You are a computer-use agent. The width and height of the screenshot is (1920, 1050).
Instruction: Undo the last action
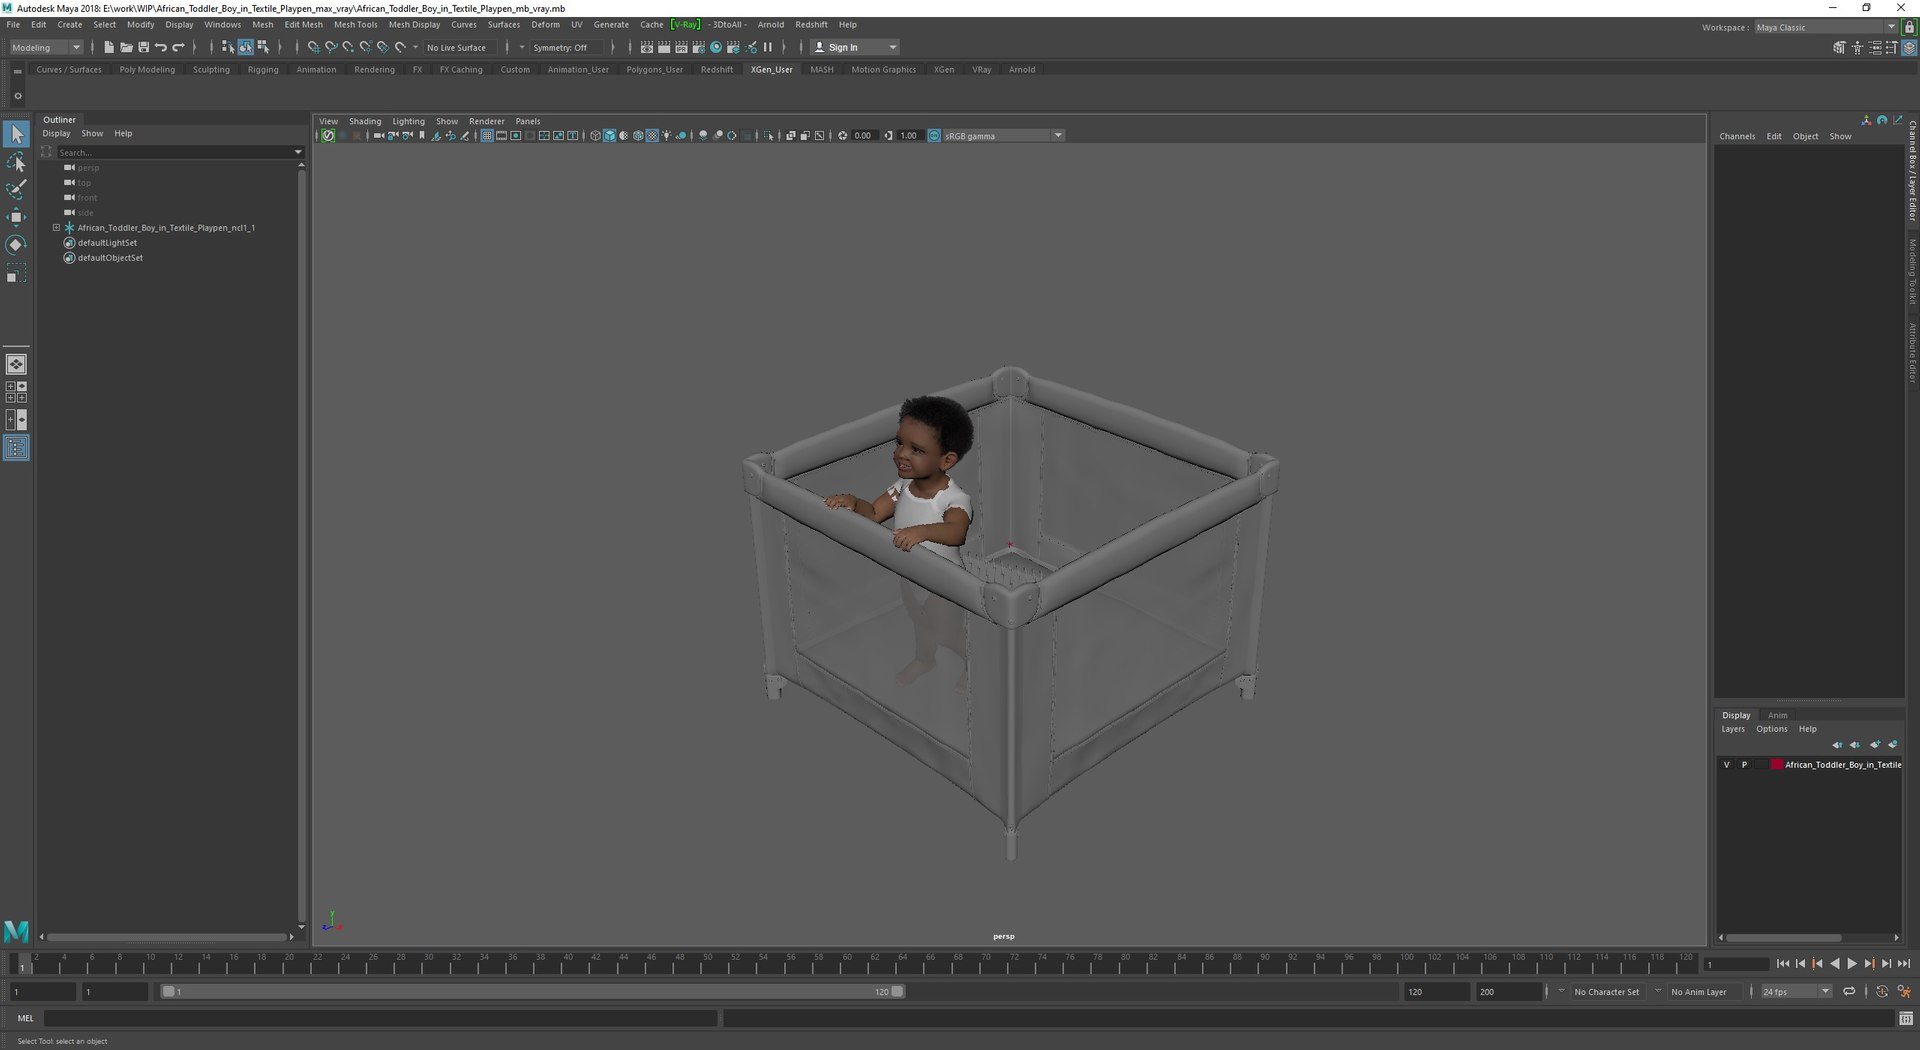[161, 47]
